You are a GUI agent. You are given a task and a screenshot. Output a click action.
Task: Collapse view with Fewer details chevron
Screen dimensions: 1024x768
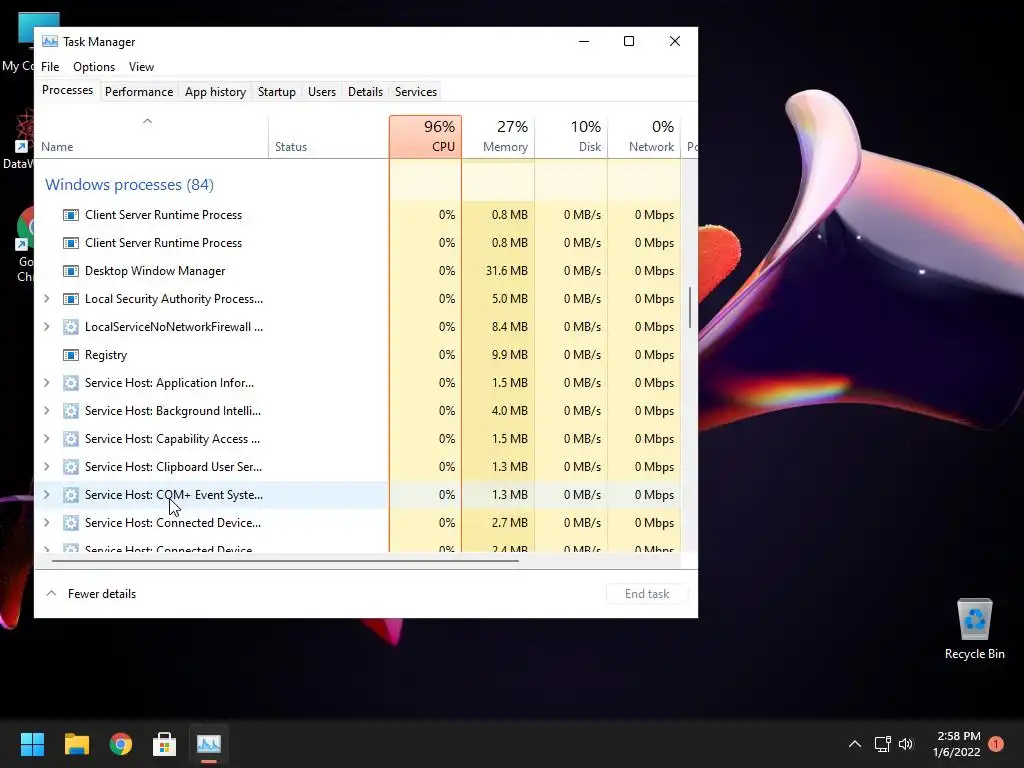click(x=51, y=594)
